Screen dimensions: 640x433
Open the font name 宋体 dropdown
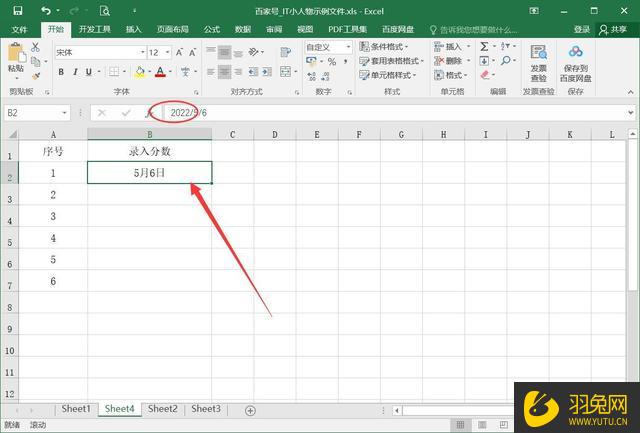[x=142, y=53]
